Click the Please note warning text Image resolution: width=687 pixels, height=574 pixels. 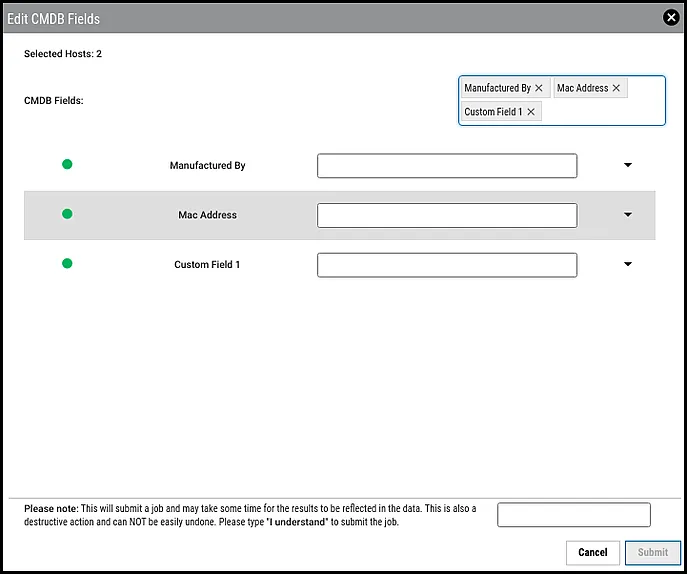[250, 515]
